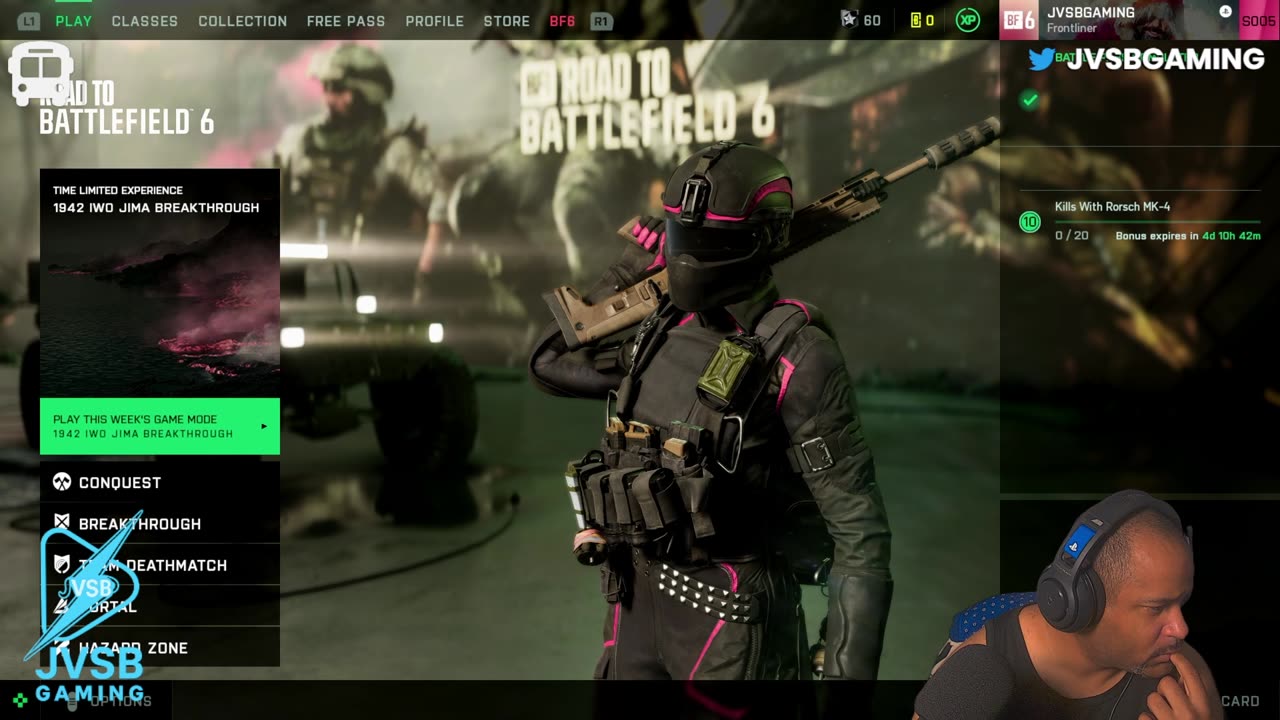1280x720 pixels.
Task: Open the PLAY tab
Action: (73, 21)
